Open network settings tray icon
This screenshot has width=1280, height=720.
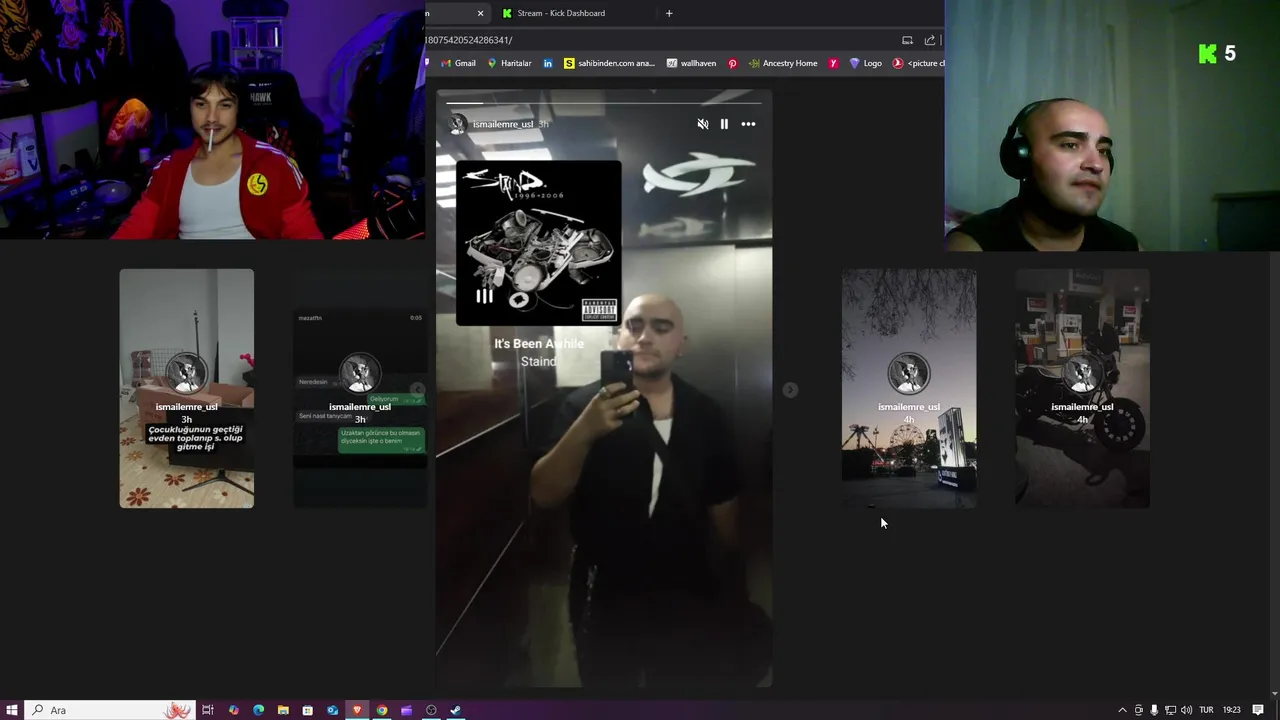(x=1170, y=710)
